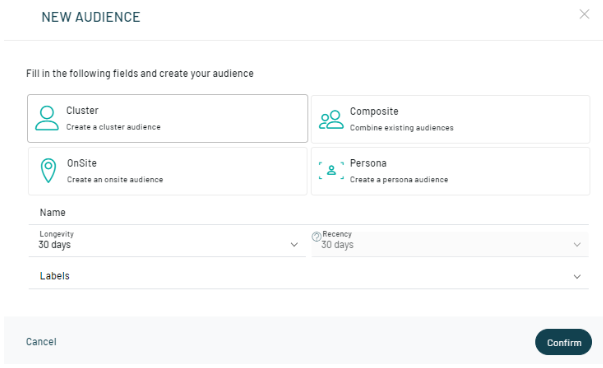Click the Recency chevron arrow

(577, 245)
